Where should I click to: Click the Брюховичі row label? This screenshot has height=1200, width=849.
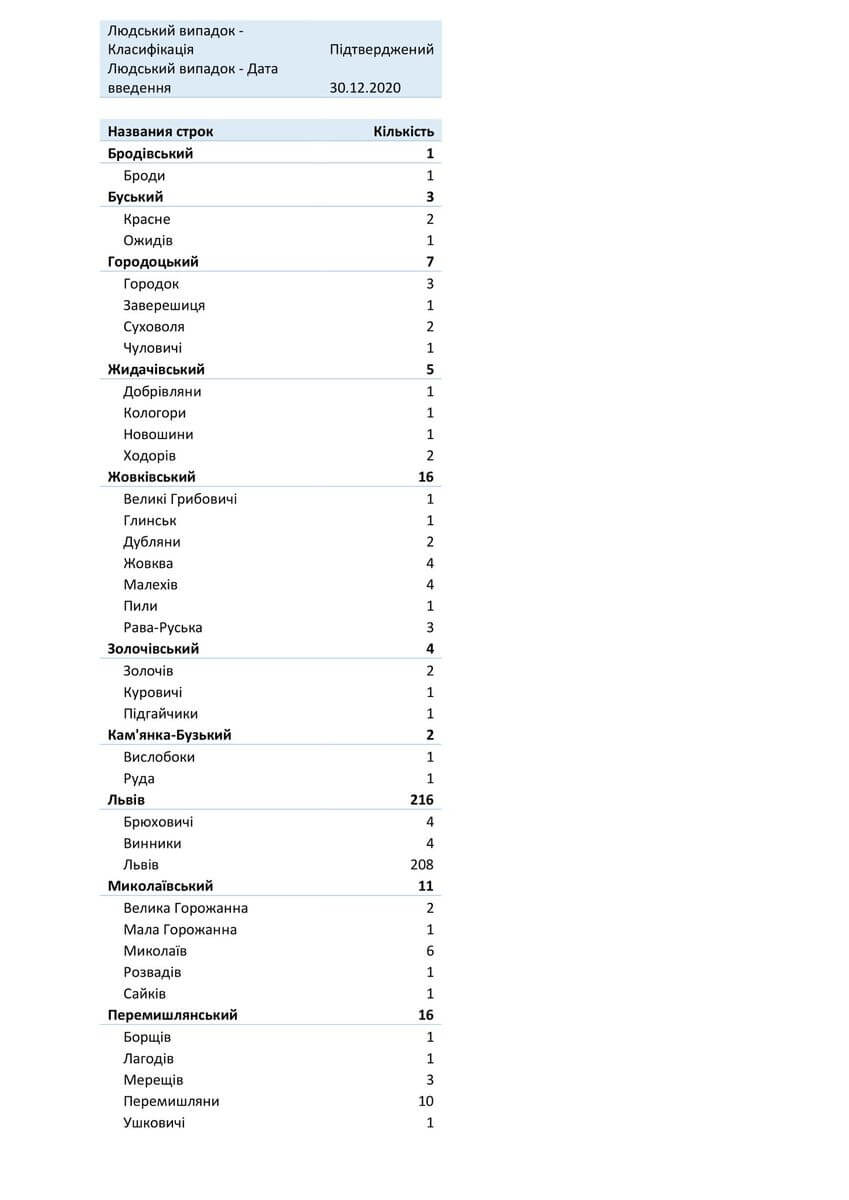pos(158,822)
